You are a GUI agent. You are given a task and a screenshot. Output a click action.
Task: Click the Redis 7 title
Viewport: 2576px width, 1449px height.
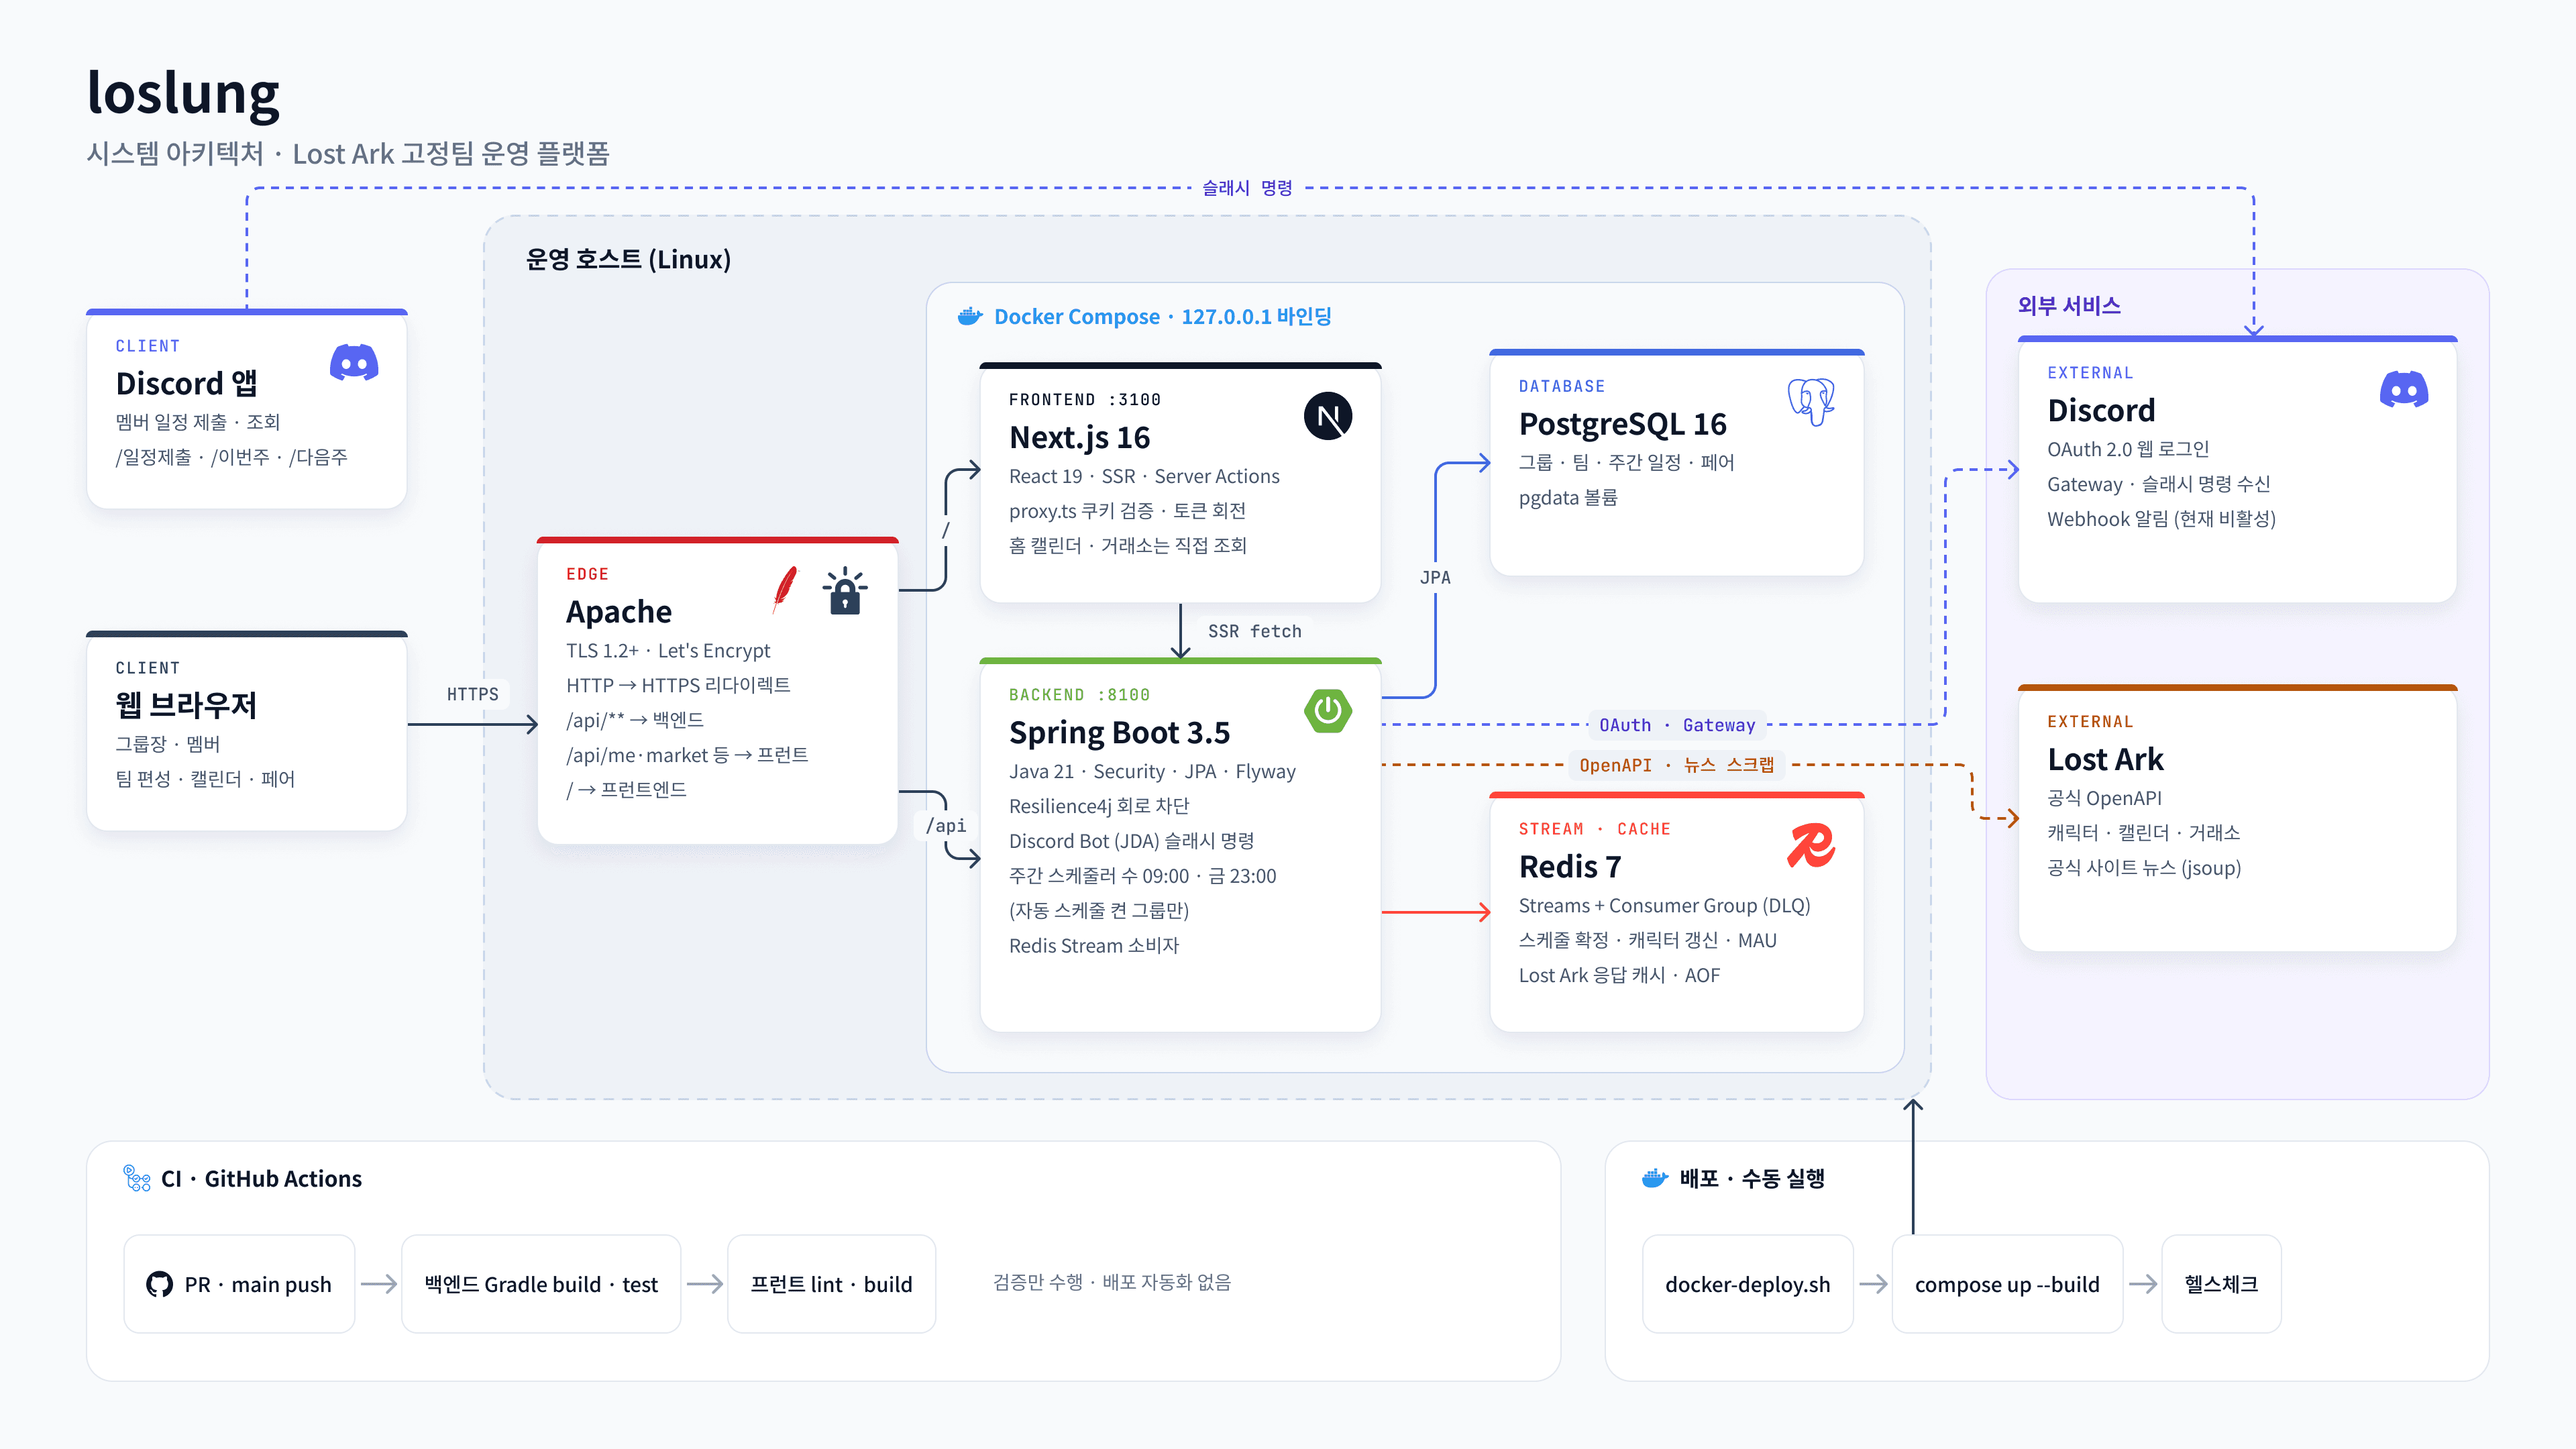point(1569,866)
